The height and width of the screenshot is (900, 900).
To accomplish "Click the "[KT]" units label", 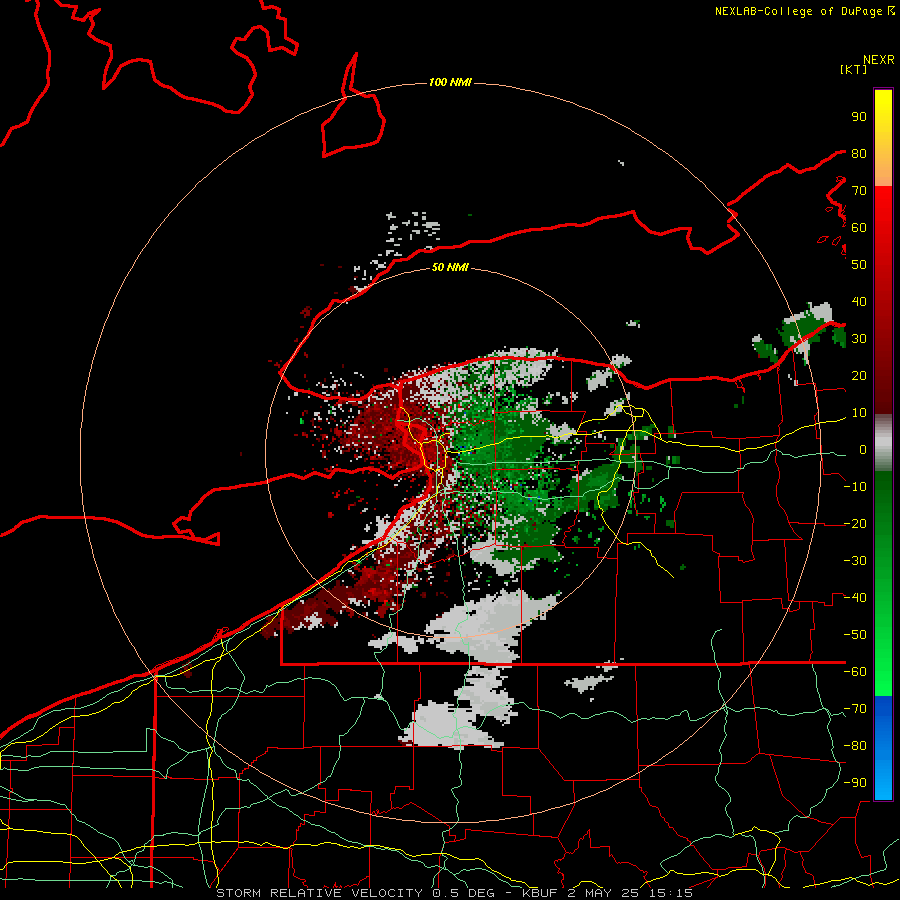I will click(x=853, y=69).
